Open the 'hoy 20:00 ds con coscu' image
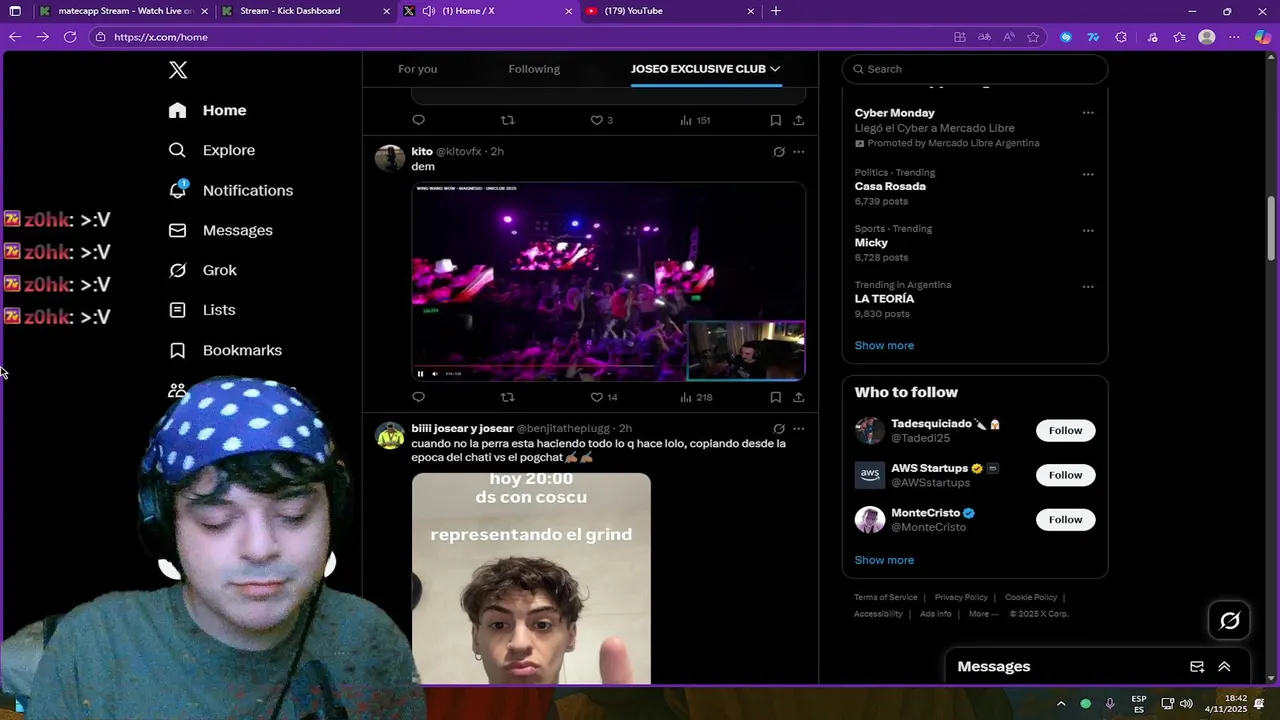Image resolution: width=1280 pixels, height=720 pixels. pos(531,578)
